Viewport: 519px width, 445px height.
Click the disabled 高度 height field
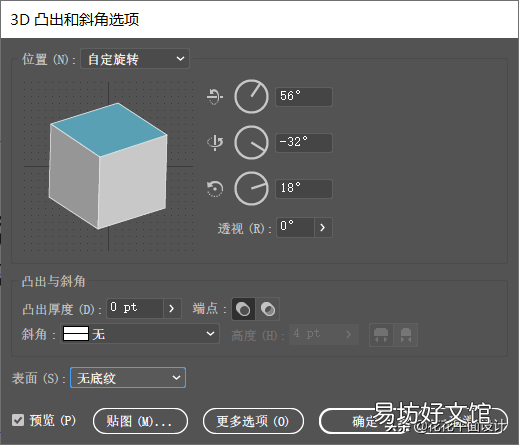(315, 334)
